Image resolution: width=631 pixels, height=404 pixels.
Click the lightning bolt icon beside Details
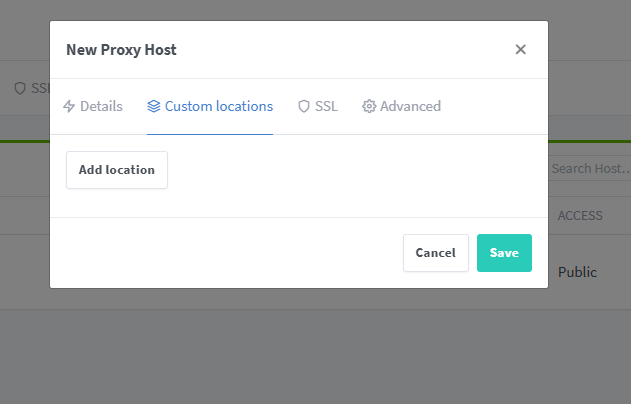click(69, 106)
